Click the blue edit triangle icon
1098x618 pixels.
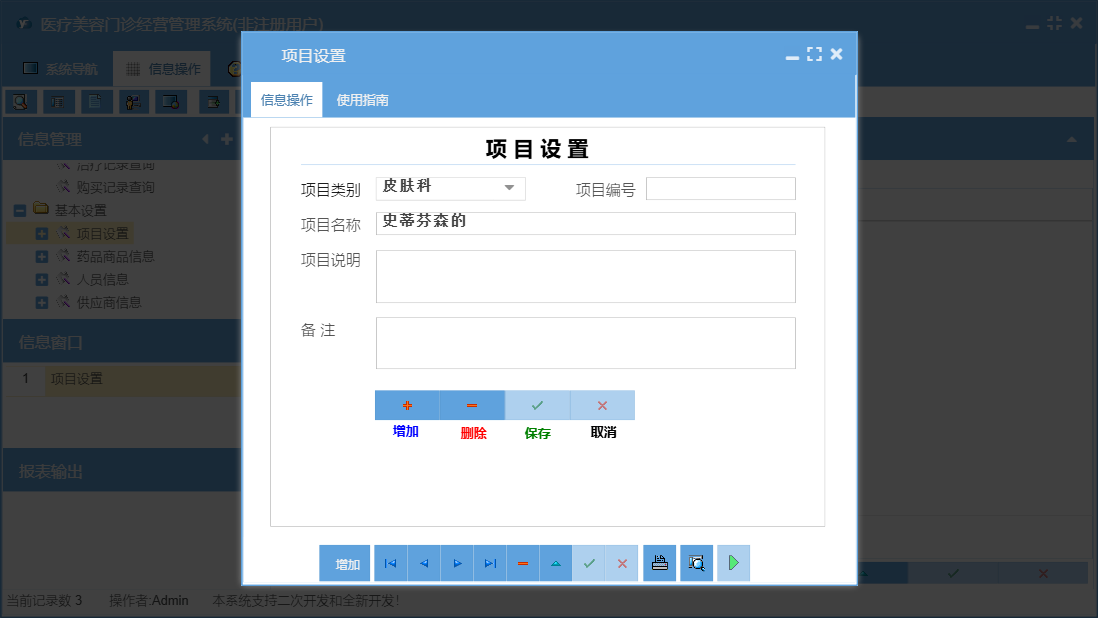555,563
